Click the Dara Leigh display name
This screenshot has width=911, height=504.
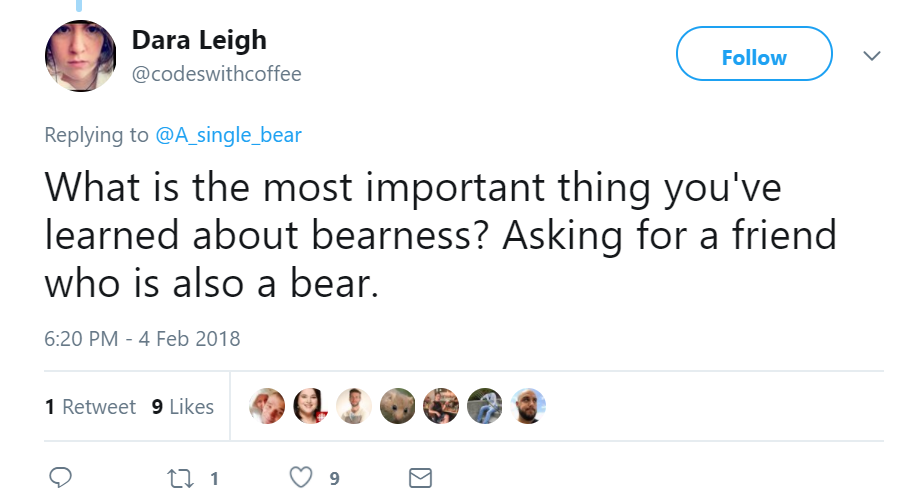199,41
